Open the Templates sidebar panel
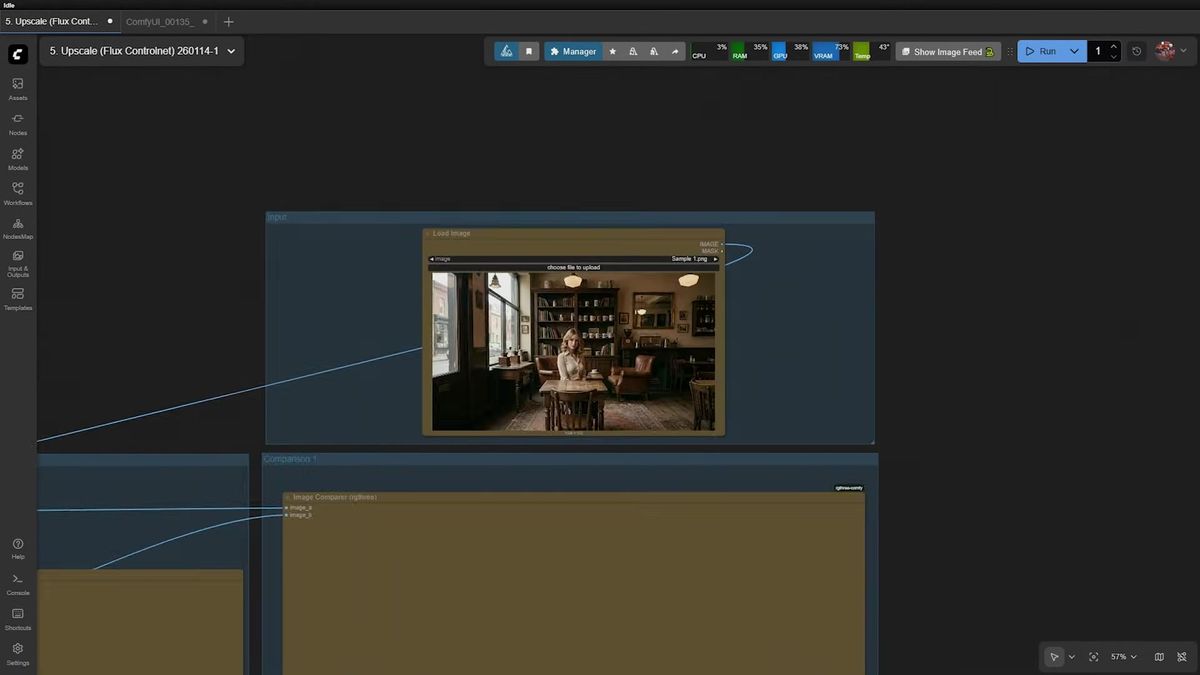The image size is (1200, 675). click(18, 298)
